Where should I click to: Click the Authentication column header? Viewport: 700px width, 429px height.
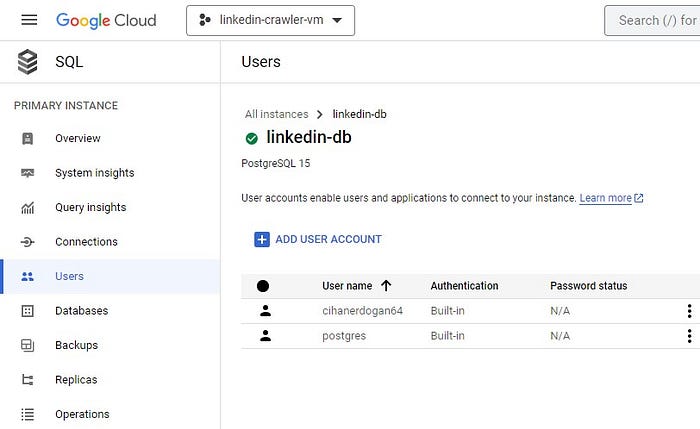point(464,286)
